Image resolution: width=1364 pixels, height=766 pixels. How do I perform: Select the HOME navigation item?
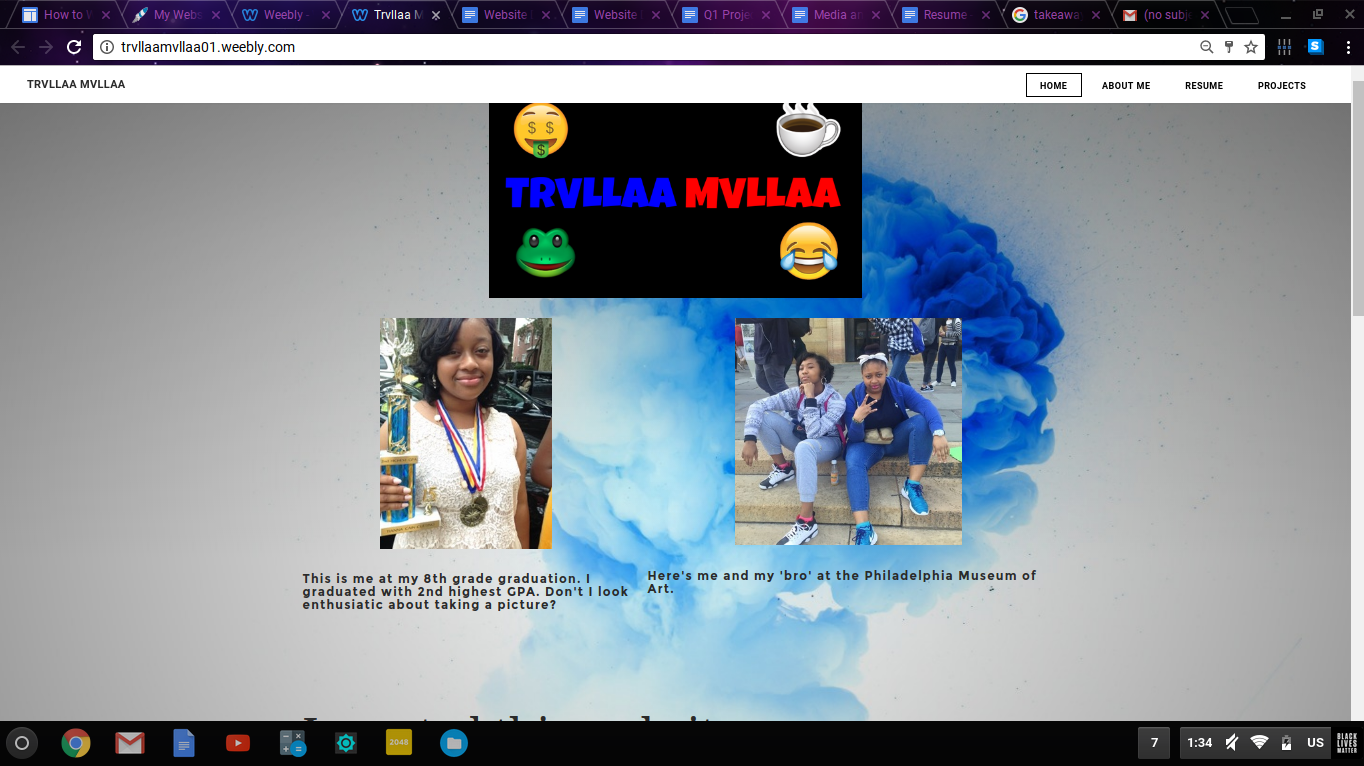click(x=1053, y=85)
